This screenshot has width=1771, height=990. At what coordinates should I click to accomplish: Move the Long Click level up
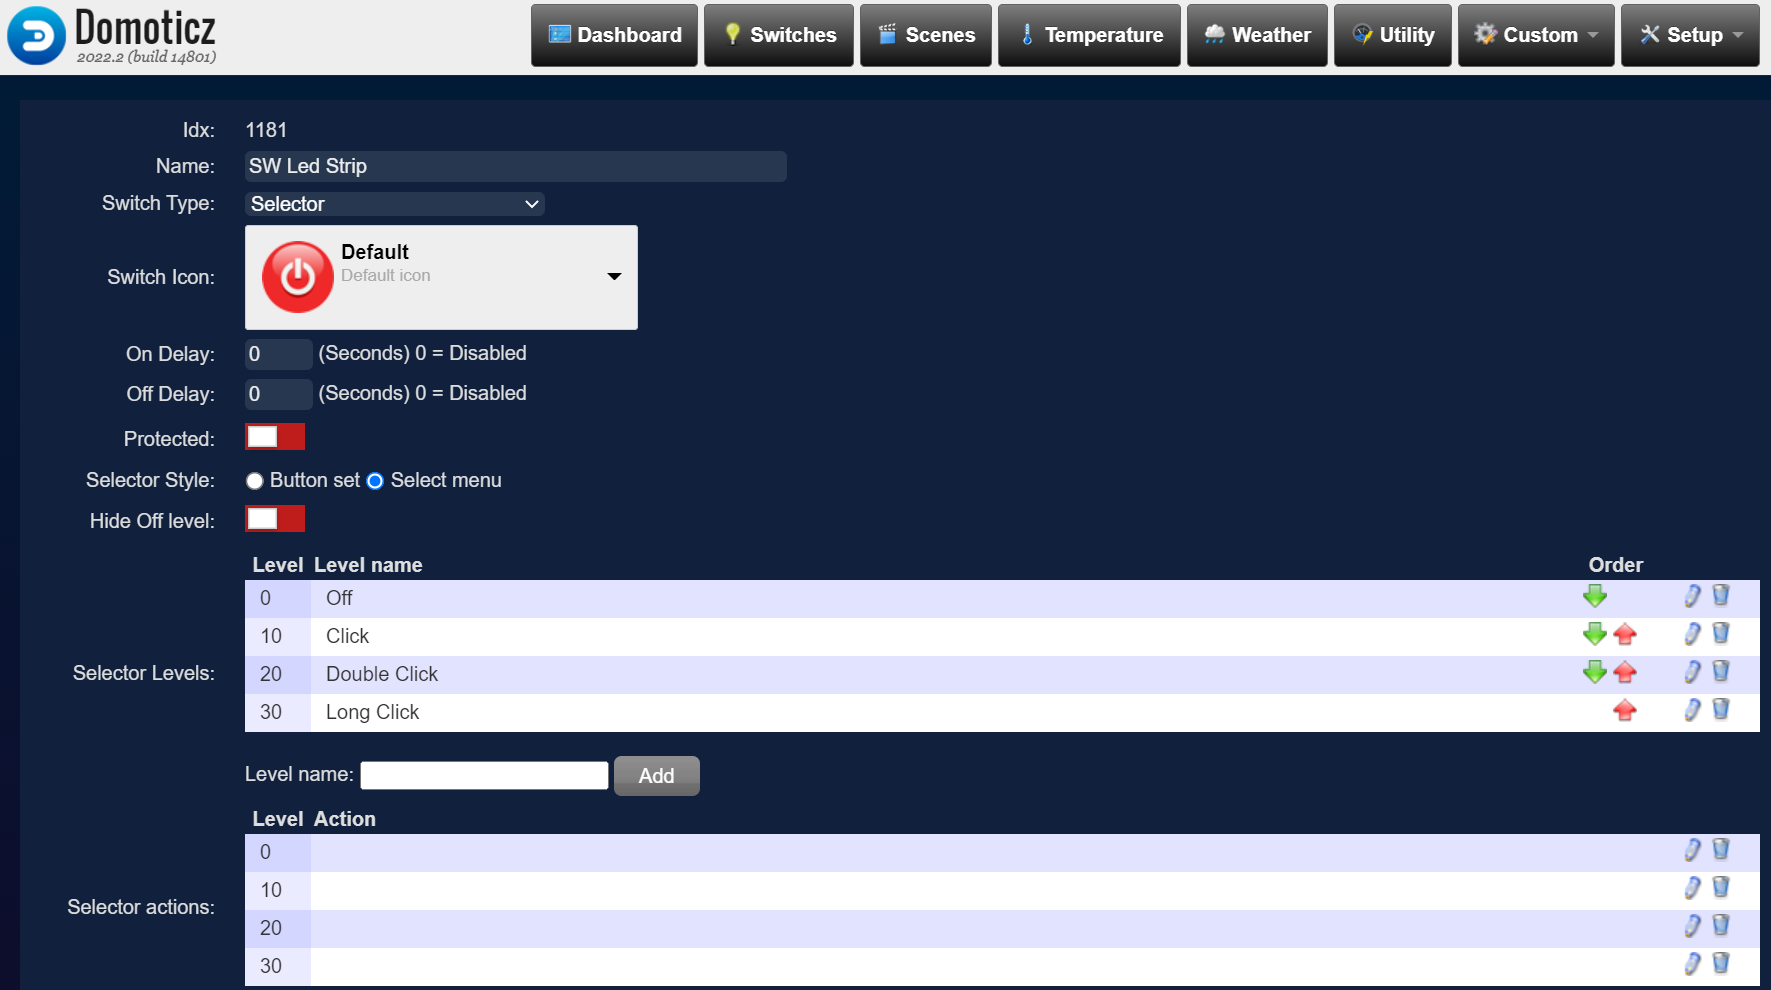1625,711
